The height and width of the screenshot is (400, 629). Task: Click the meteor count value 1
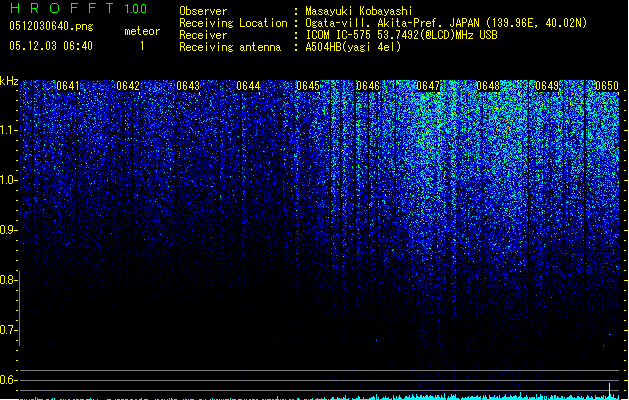[x=142, y=46]
